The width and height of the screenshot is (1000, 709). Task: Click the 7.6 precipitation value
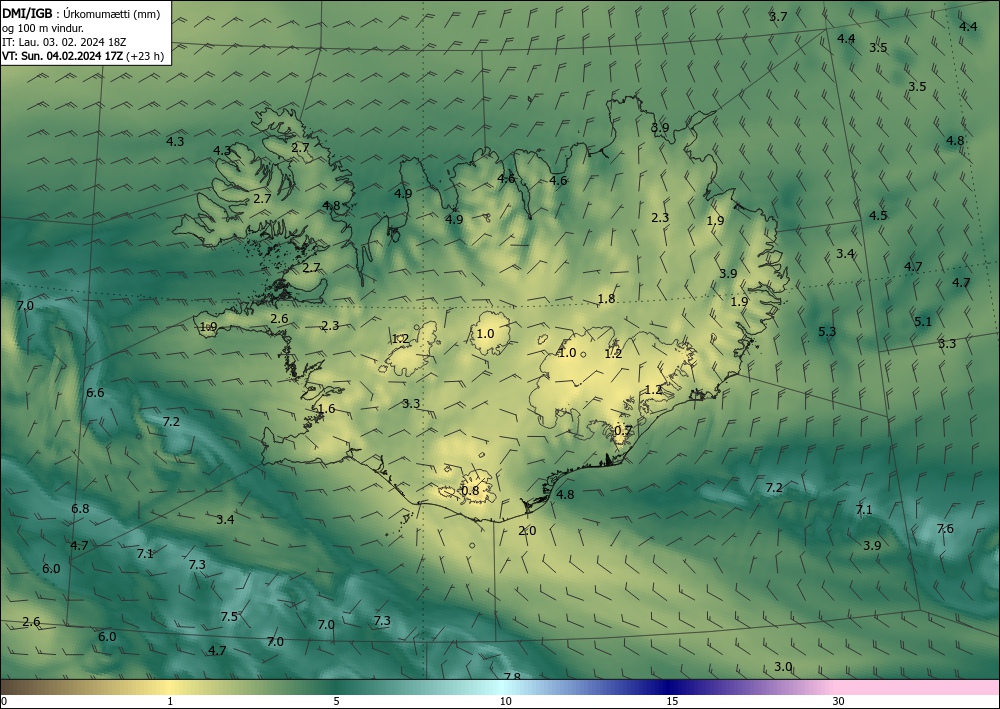coord(945,529)
